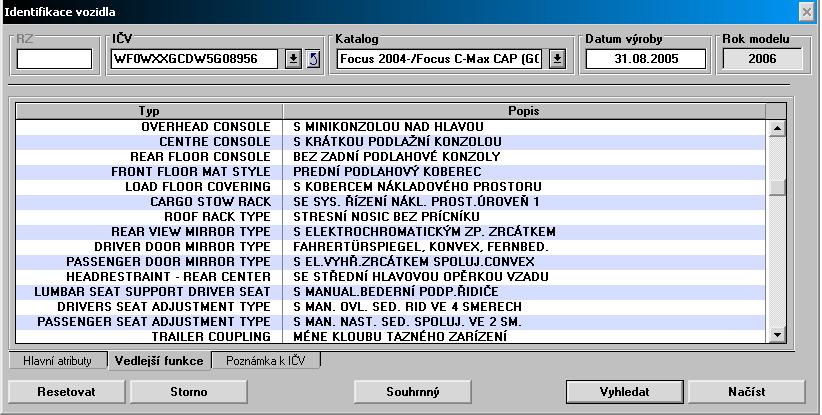The image size is (822, 415).
Task: Open the IČV dropdown list
Action: [x=293, y=59]
